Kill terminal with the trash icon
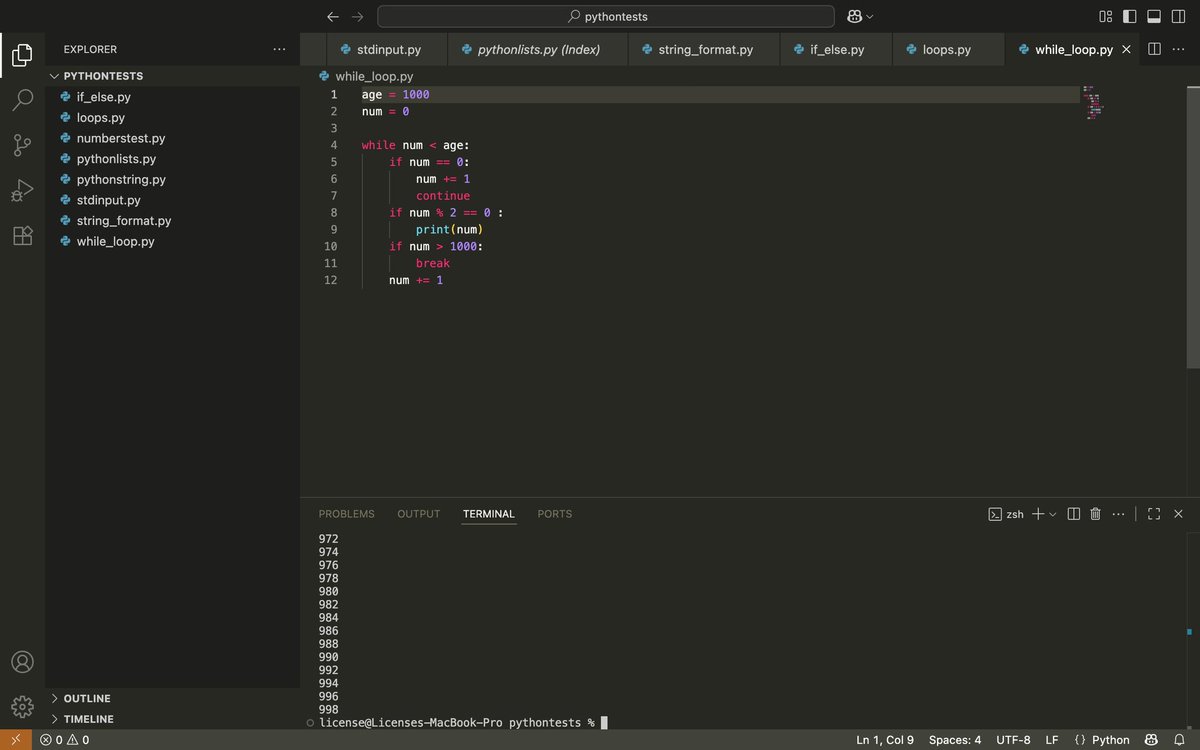The height and width of the screenshot is (750, 1200). point(1095,514)
